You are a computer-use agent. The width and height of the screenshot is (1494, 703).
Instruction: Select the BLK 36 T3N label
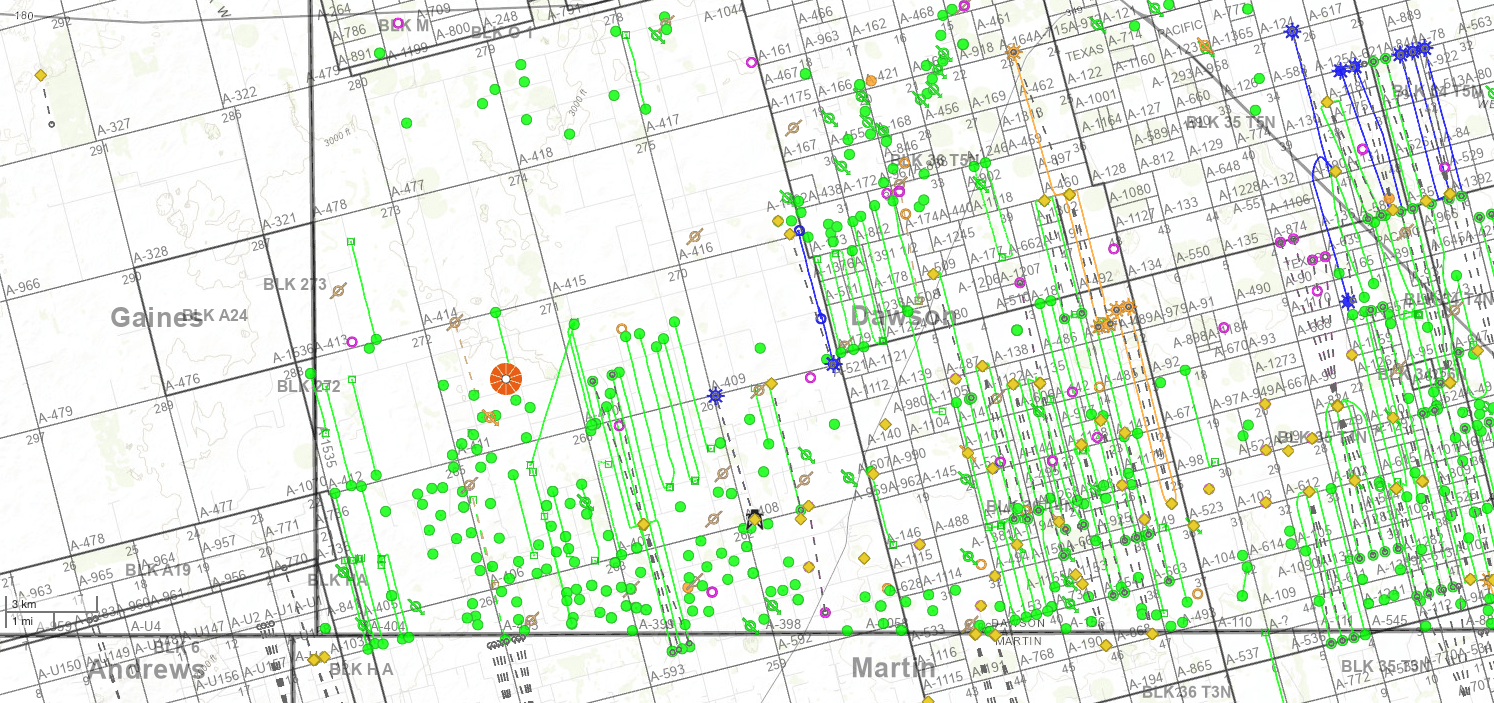tap(1187, 692)
